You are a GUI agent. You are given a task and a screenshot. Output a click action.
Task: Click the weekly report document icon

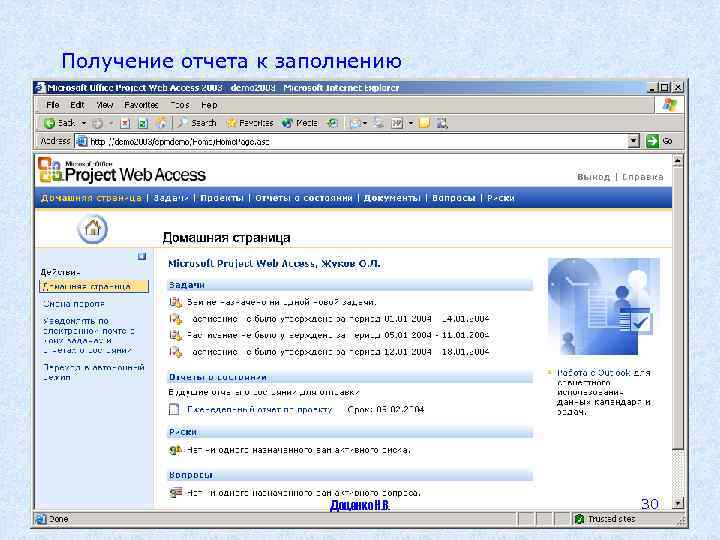pyautogui.click(x=174, y=409)
